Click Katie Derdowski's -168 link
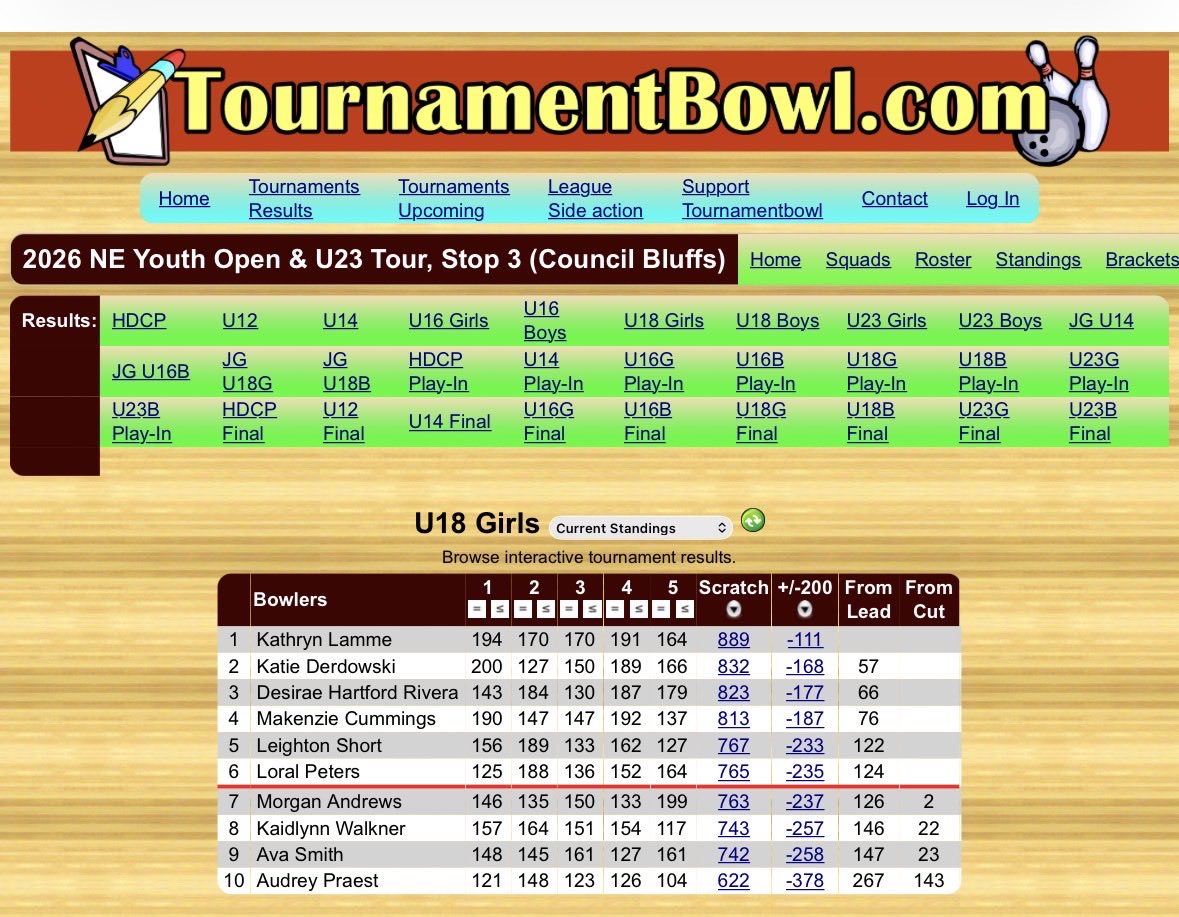Screen dimensions: 1179x917 click(x=805, y=667)
